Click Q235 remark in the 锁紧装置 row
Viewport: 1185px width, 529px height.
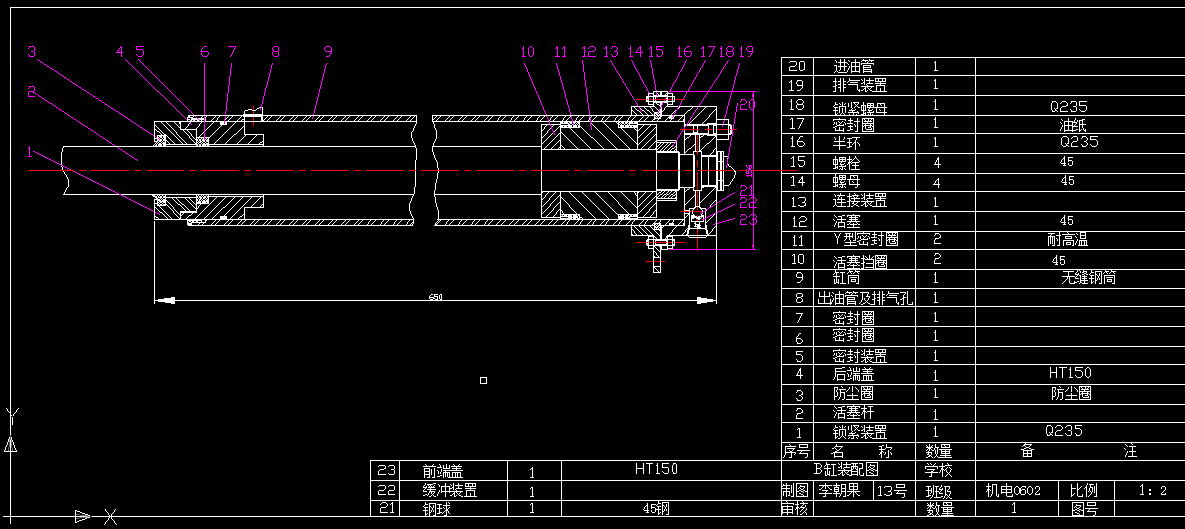[x=1064, y=431]
